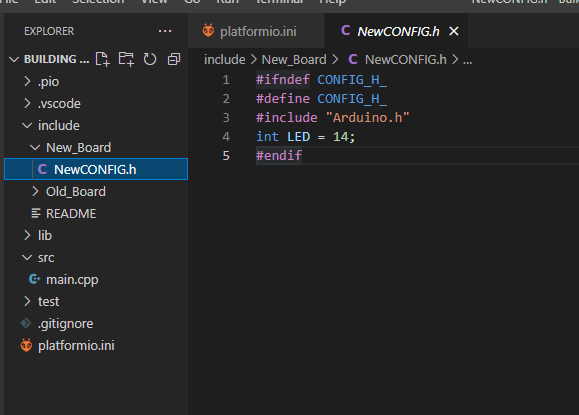Click the C icon beside NewCONFIG.h in tree
This screenshot has height=415, width=579.
(42, 169)
